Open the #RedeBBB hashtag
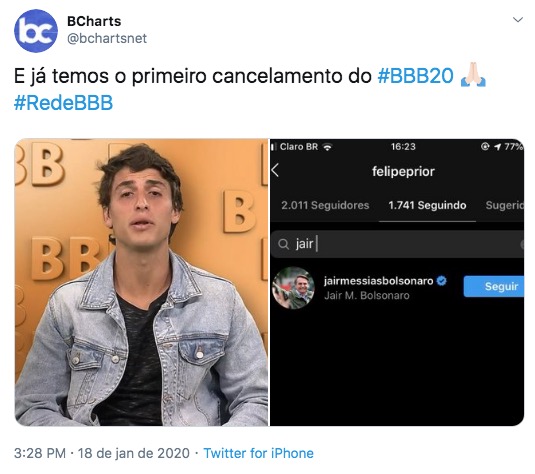535x474 pixels. coord(63,103)
